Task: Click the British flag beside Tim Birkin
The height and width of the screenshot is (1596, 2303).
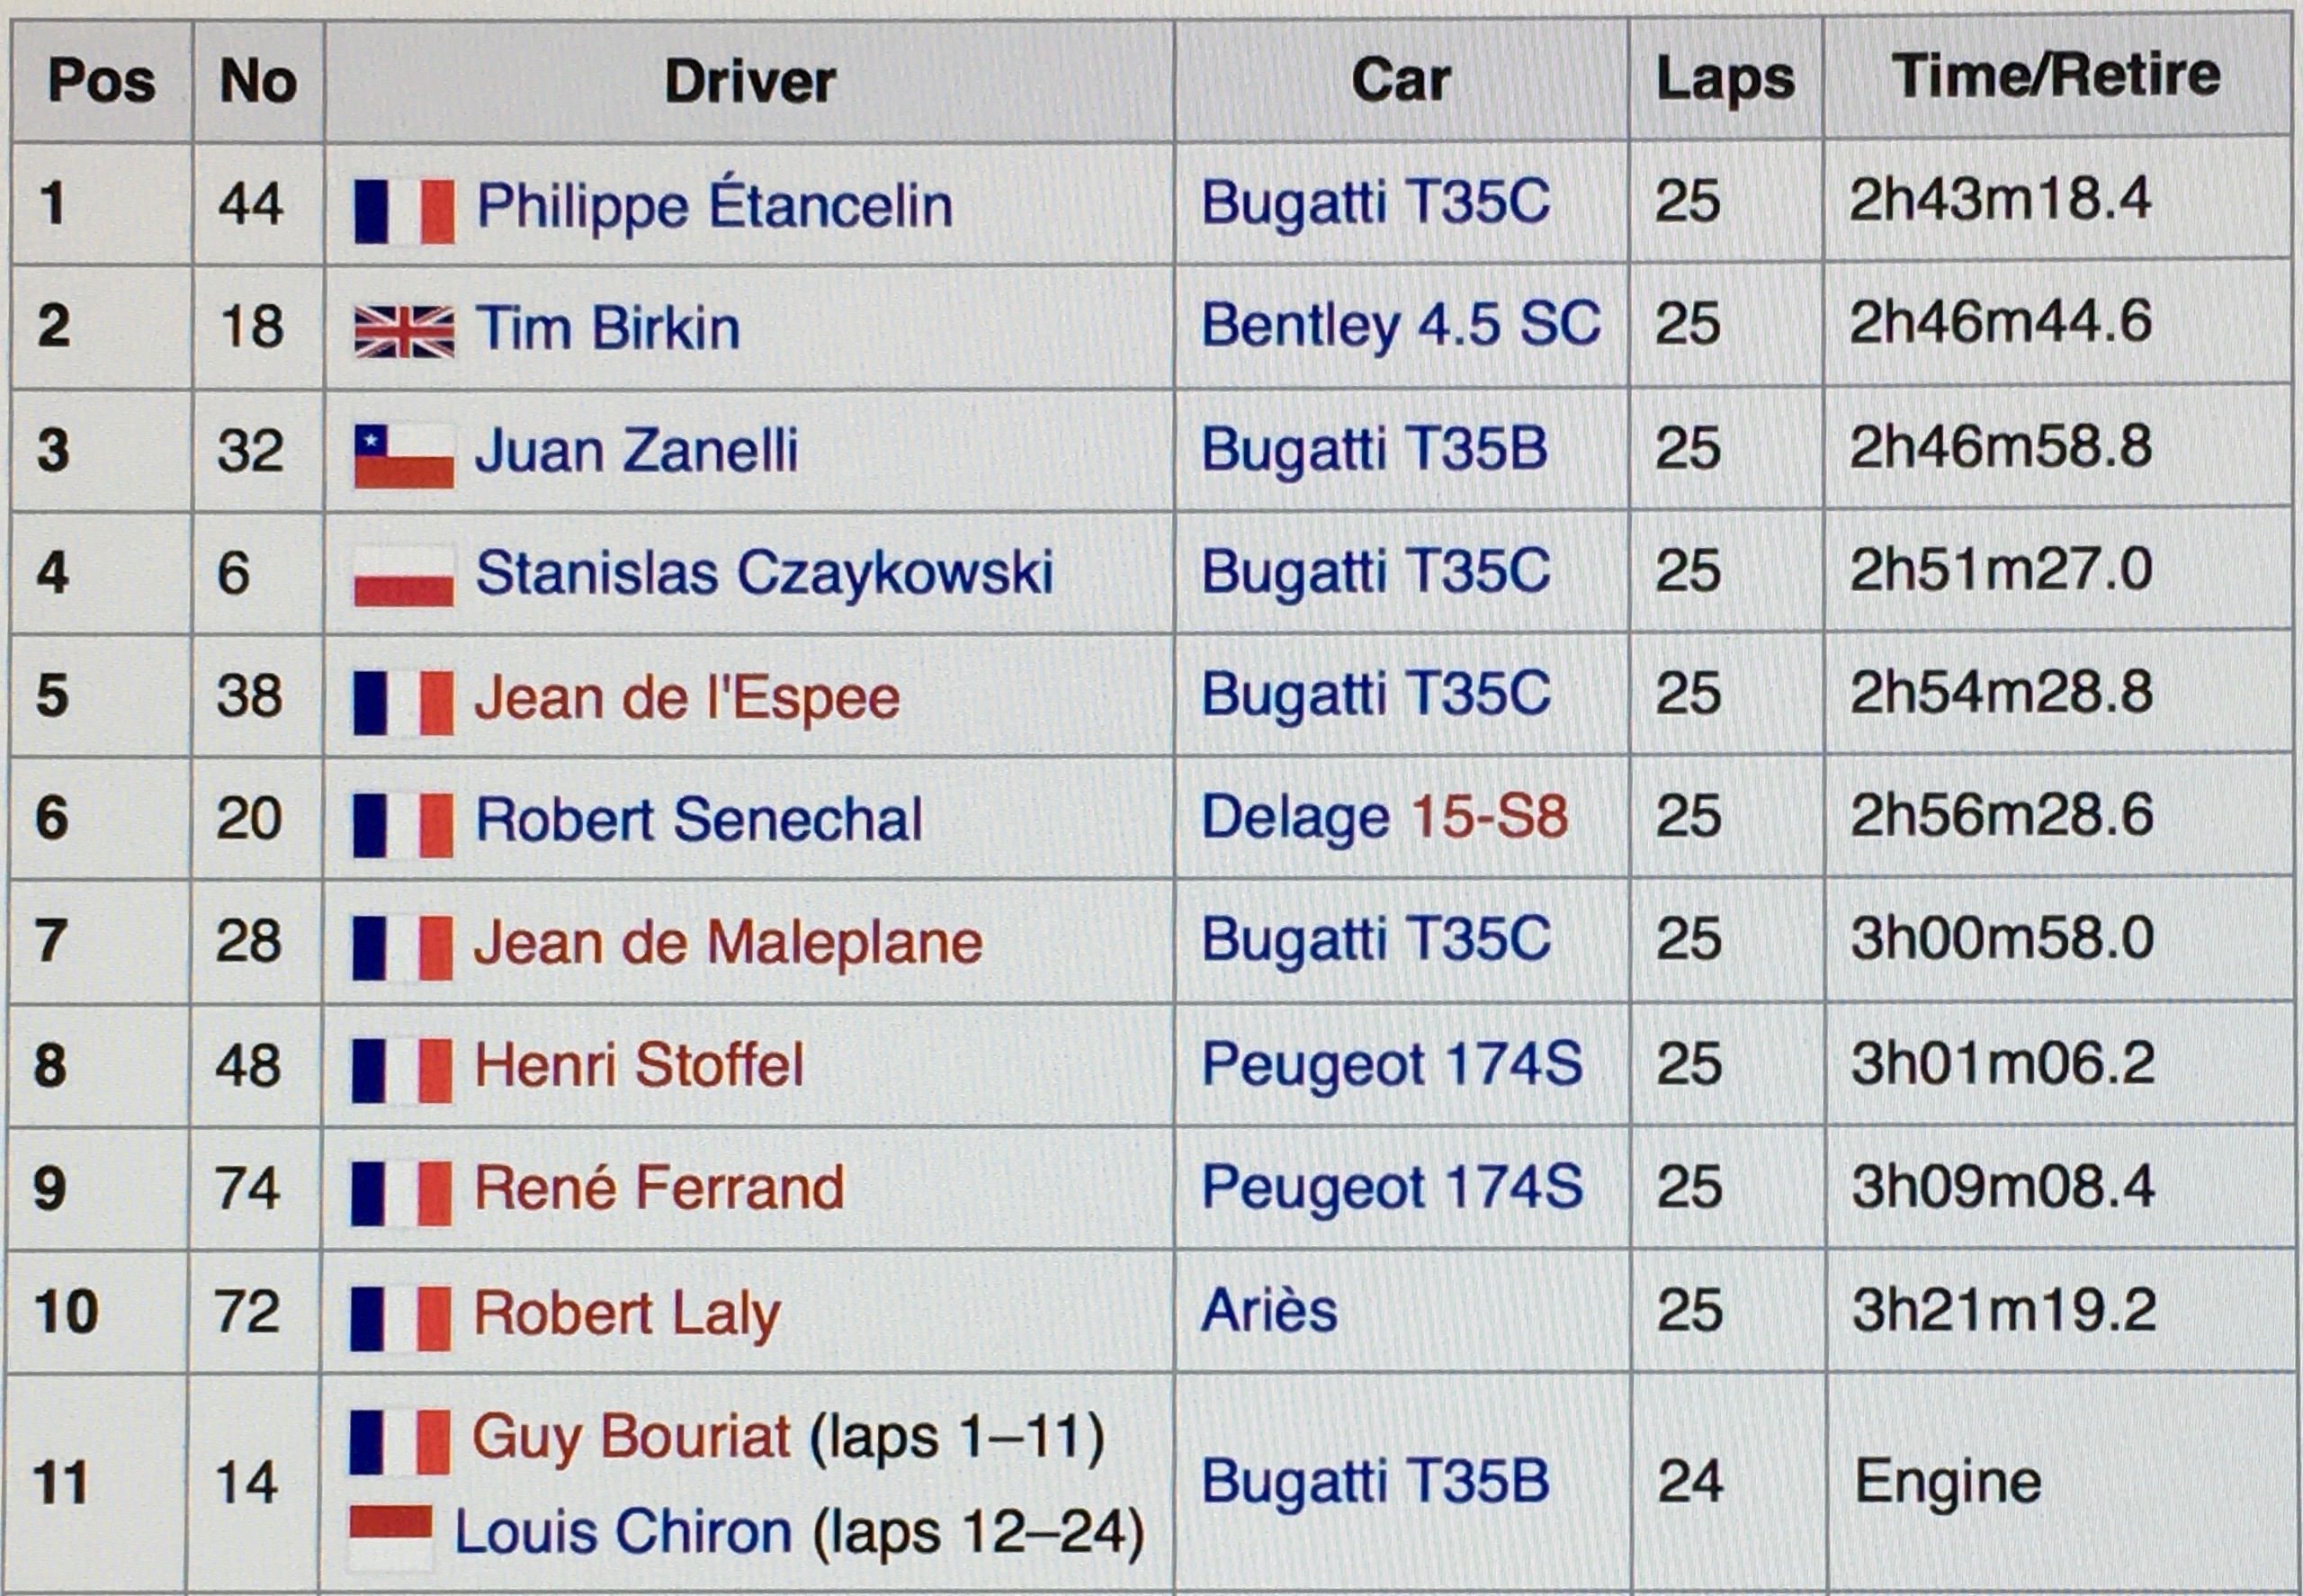Action: [x=404, y=332]
